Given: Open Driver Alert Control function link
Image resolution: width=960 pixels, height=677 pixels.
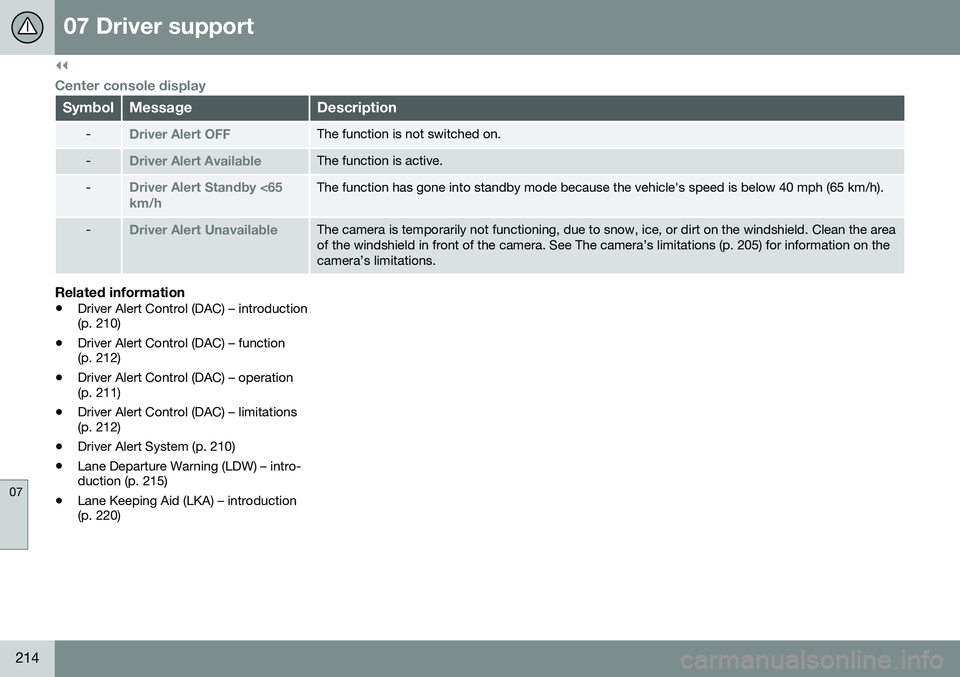Looking at the screenshot, I should 180,350.
